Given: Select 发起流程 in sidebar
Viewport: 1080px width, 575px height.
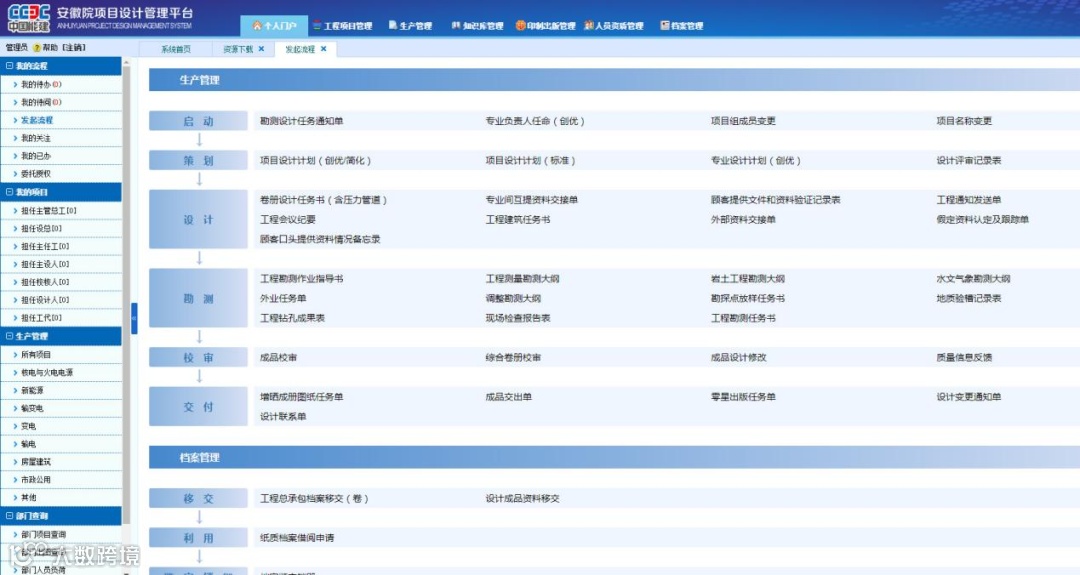Looking at the screenshot, I should (61, 120).
